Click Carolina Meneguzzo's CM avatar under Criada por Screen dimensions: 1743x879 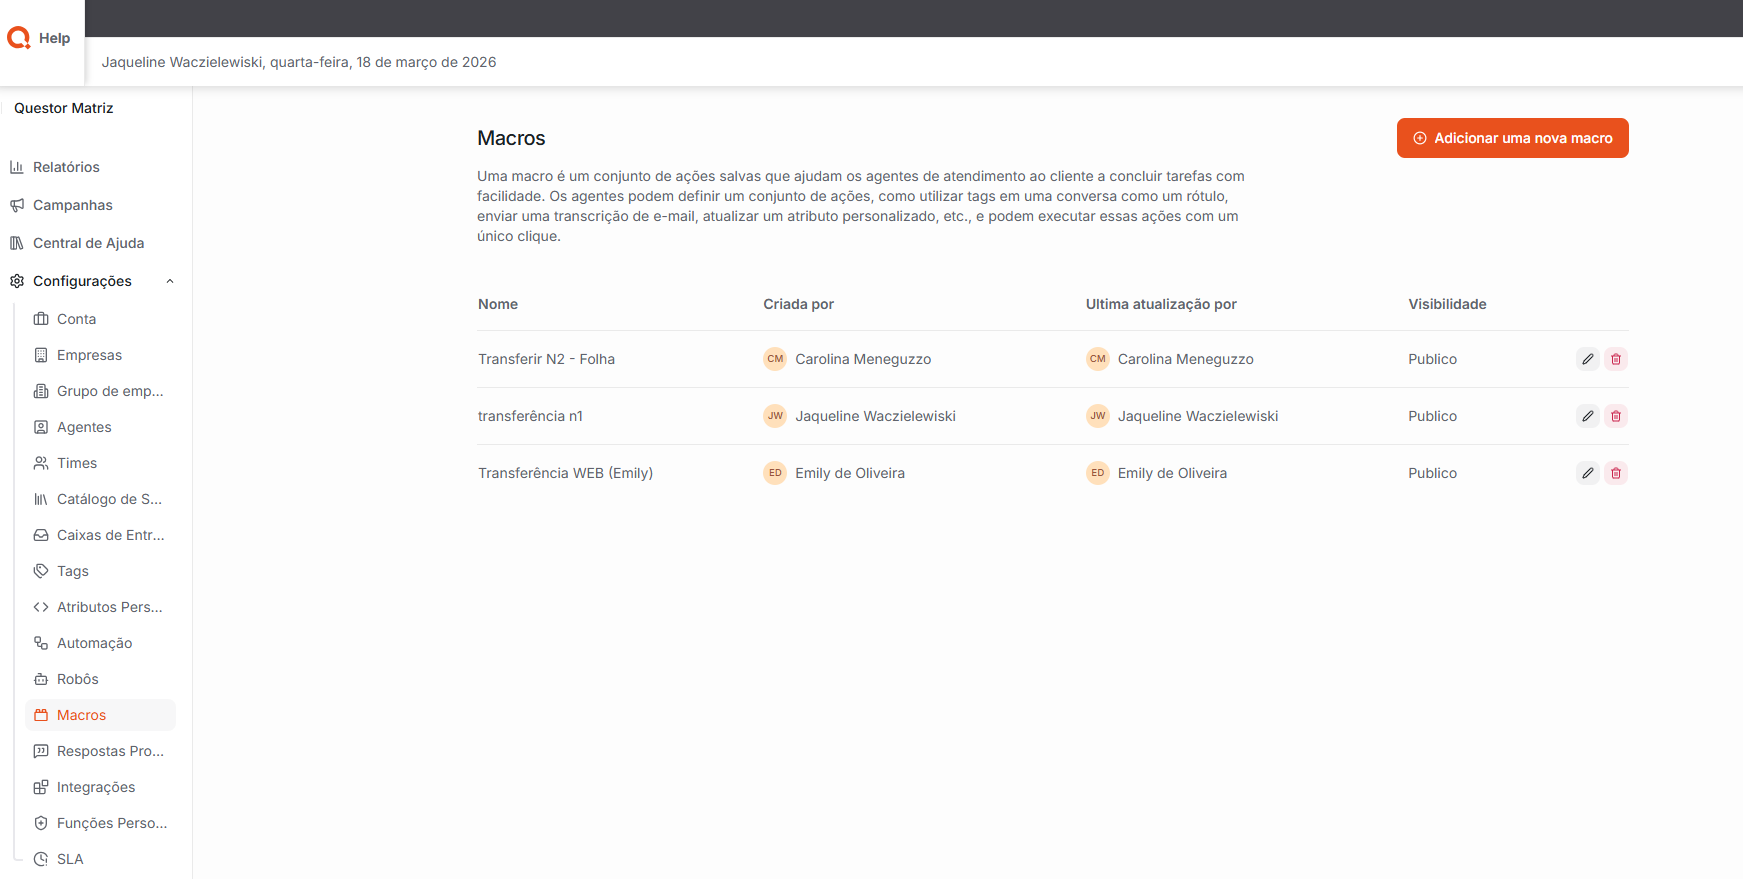coord(775,359)
